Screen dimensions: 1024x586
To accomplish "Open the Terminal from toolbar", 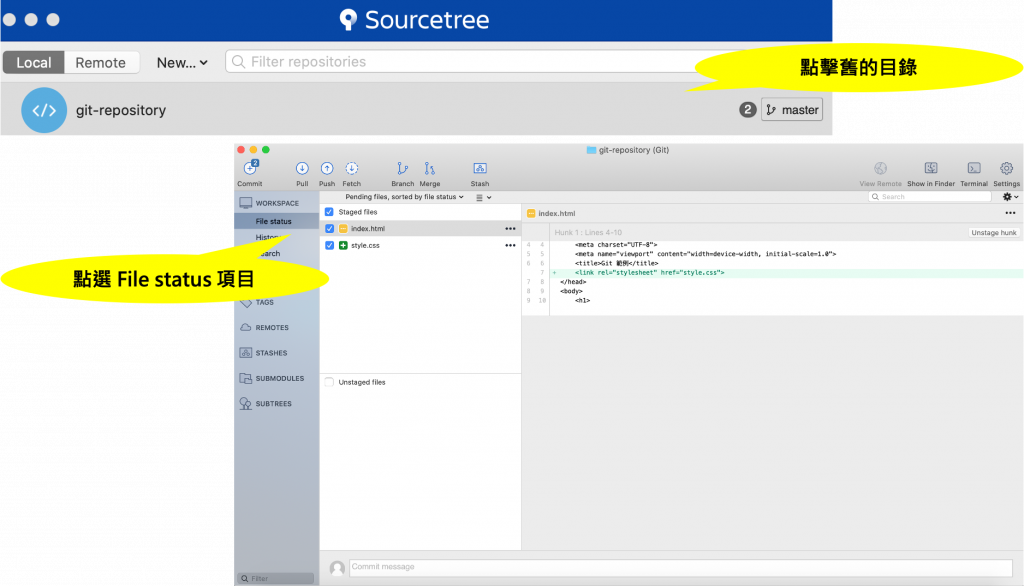I will pyautogui.click(x=974, y=169).
